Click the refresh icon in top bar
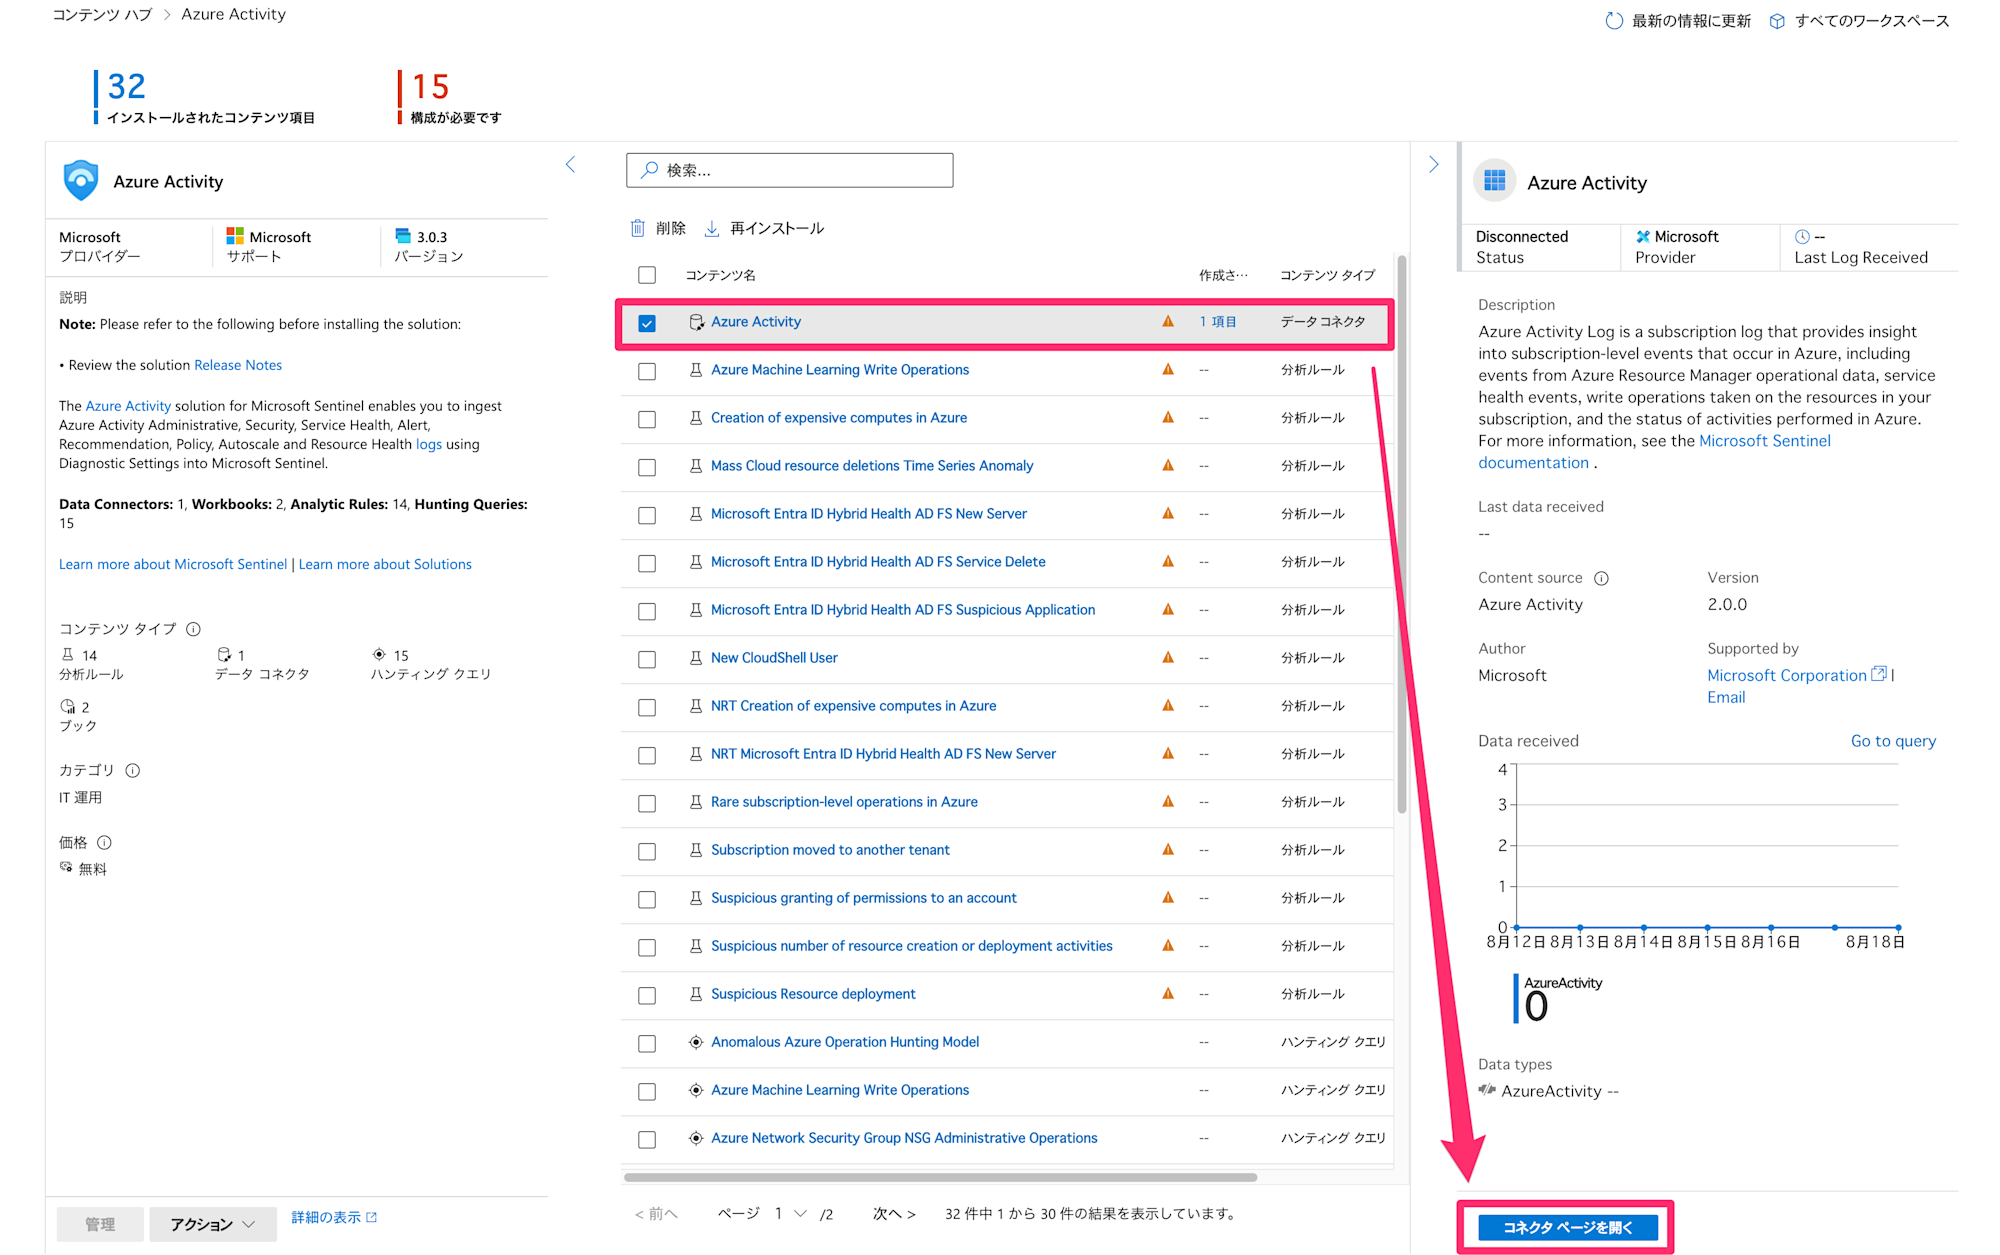 pyautogui.click(x=1613, y=21)
